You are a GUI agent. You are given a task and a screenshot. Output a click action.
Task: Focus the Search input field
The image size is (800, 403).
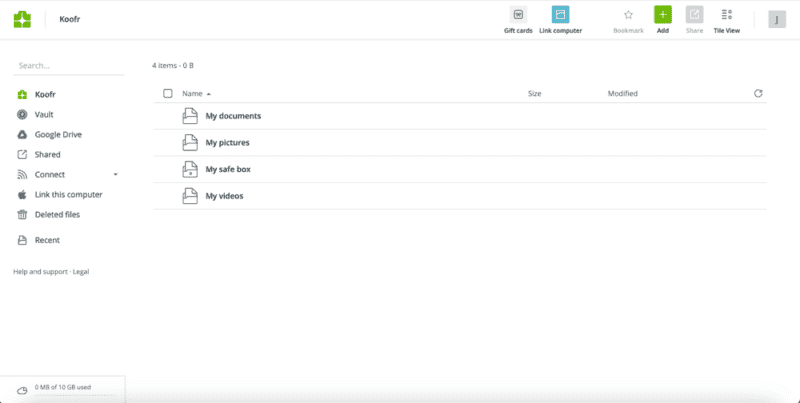point(68,66)
